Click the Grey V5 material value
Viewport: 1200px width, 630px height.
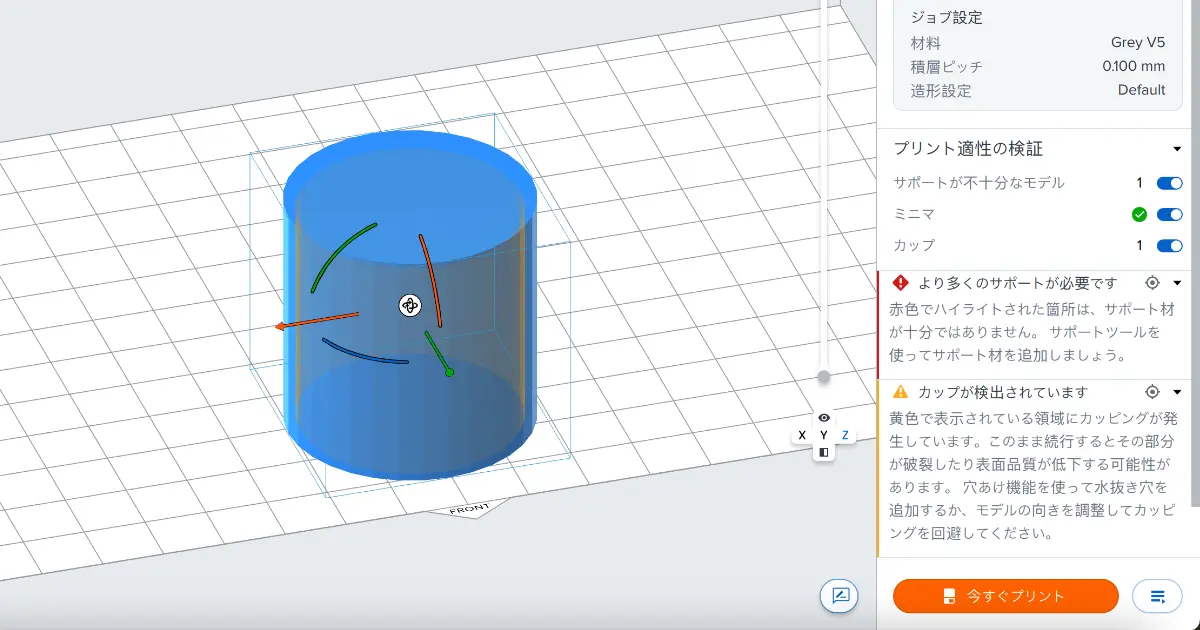[x=1138, y=42]
